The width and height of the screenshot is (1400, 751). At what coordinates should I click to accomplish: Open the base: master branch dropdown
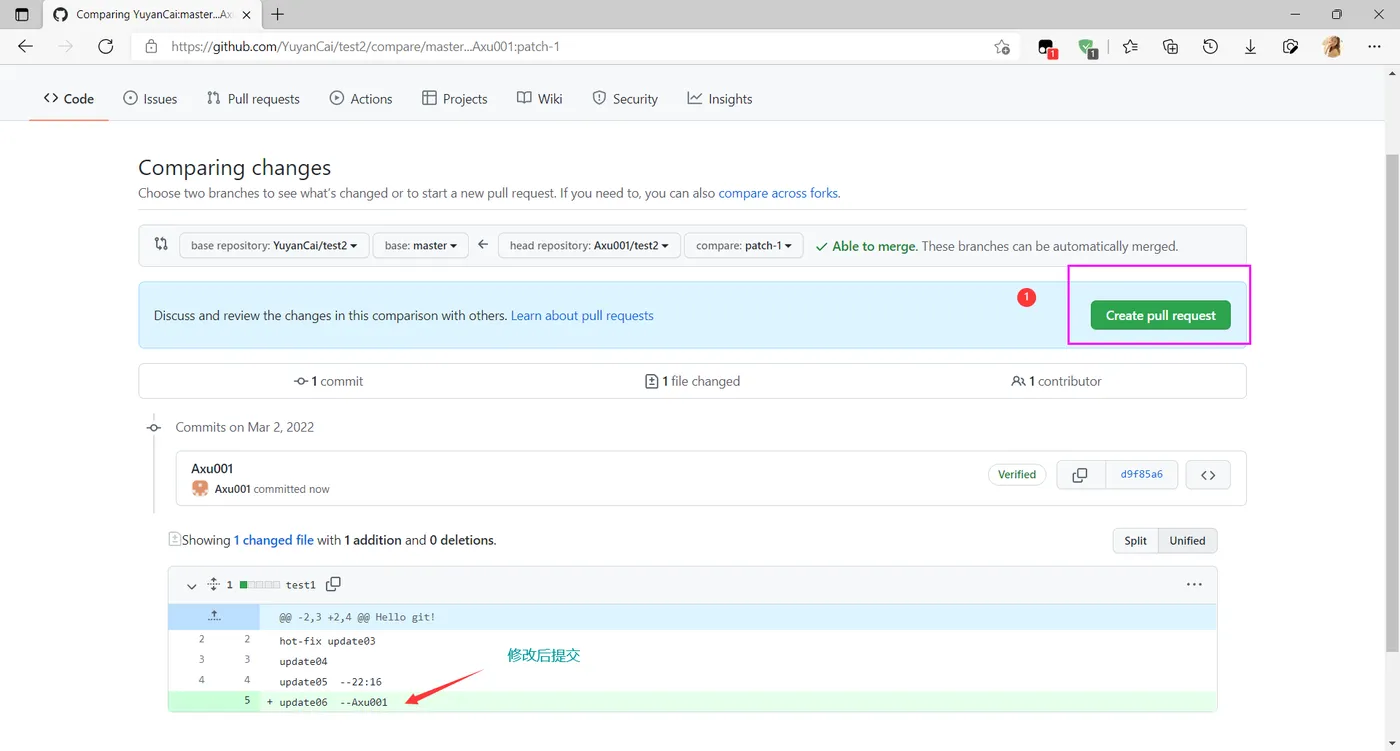[x=421, y=245]
